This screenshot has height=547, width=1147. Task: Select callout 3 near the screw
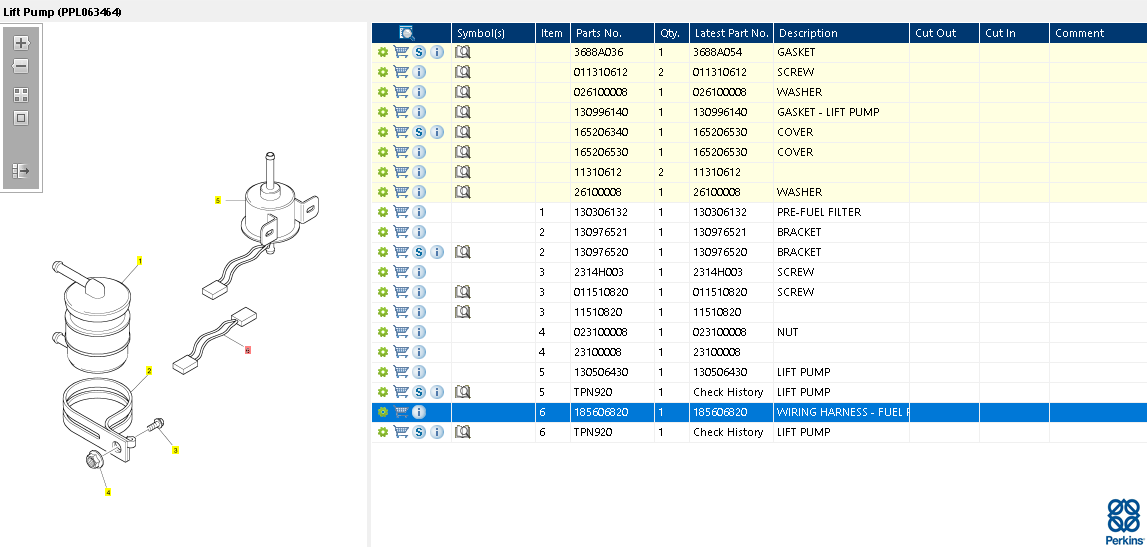coord(176,450)
